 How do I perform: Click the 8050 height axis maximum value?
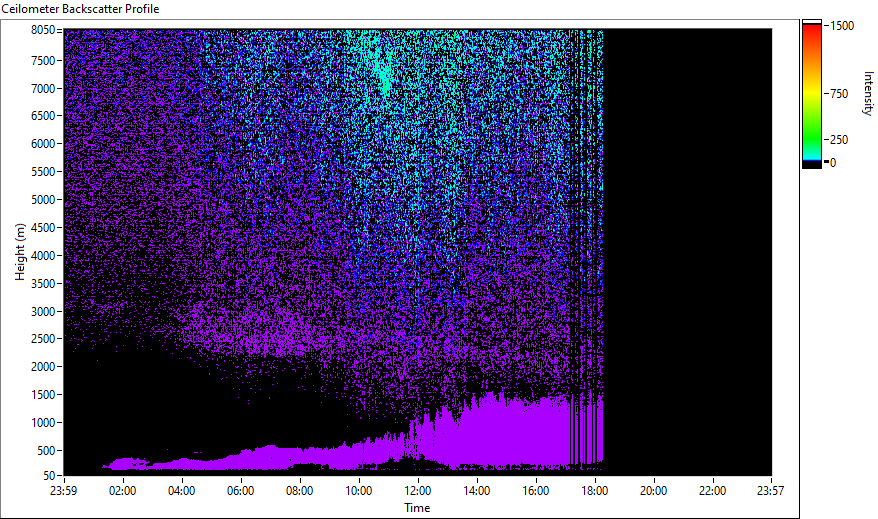43,30
